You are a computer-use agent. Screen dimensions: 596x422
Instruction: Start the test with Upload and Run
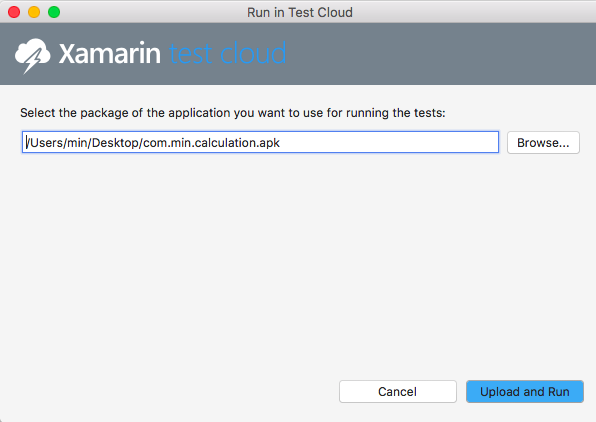525,392
